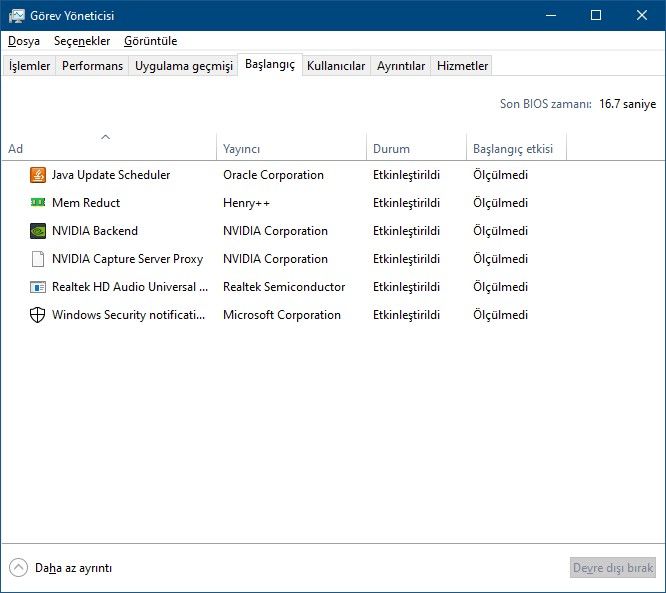Screen dimensions: 666x593
Task: Sort by the Ad column header label
Action: 15,149
